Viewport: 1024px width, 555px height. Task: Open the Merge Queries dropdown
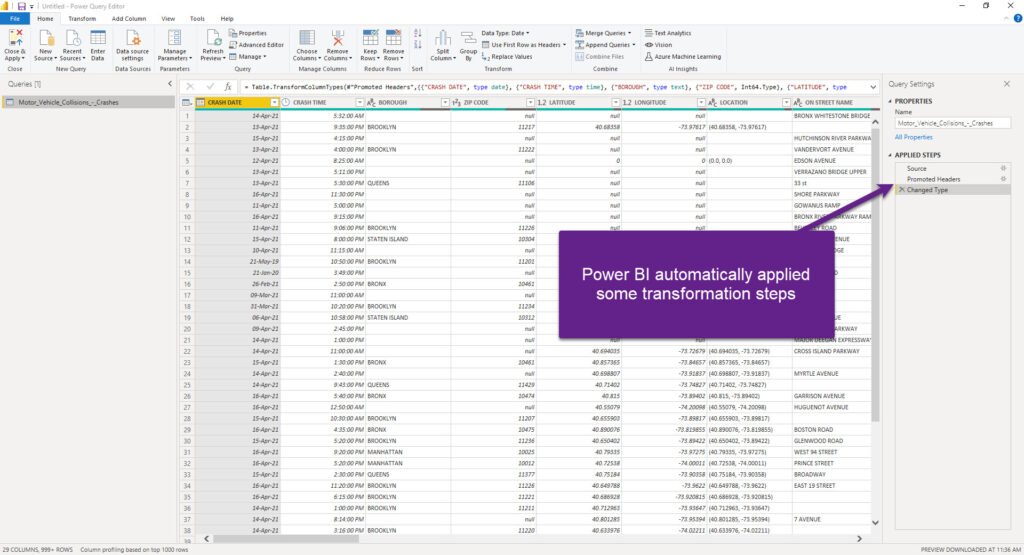[603, 33]
